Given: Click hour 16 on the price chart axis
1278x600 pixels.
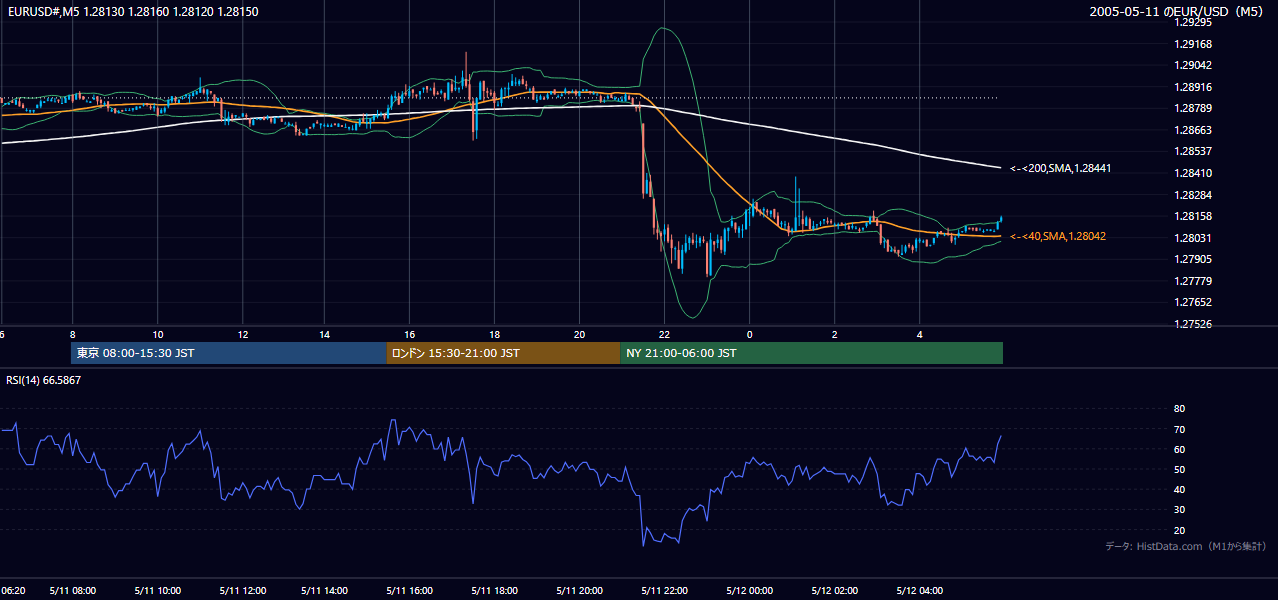Looking at the screenshot, I should pos(410,334).
